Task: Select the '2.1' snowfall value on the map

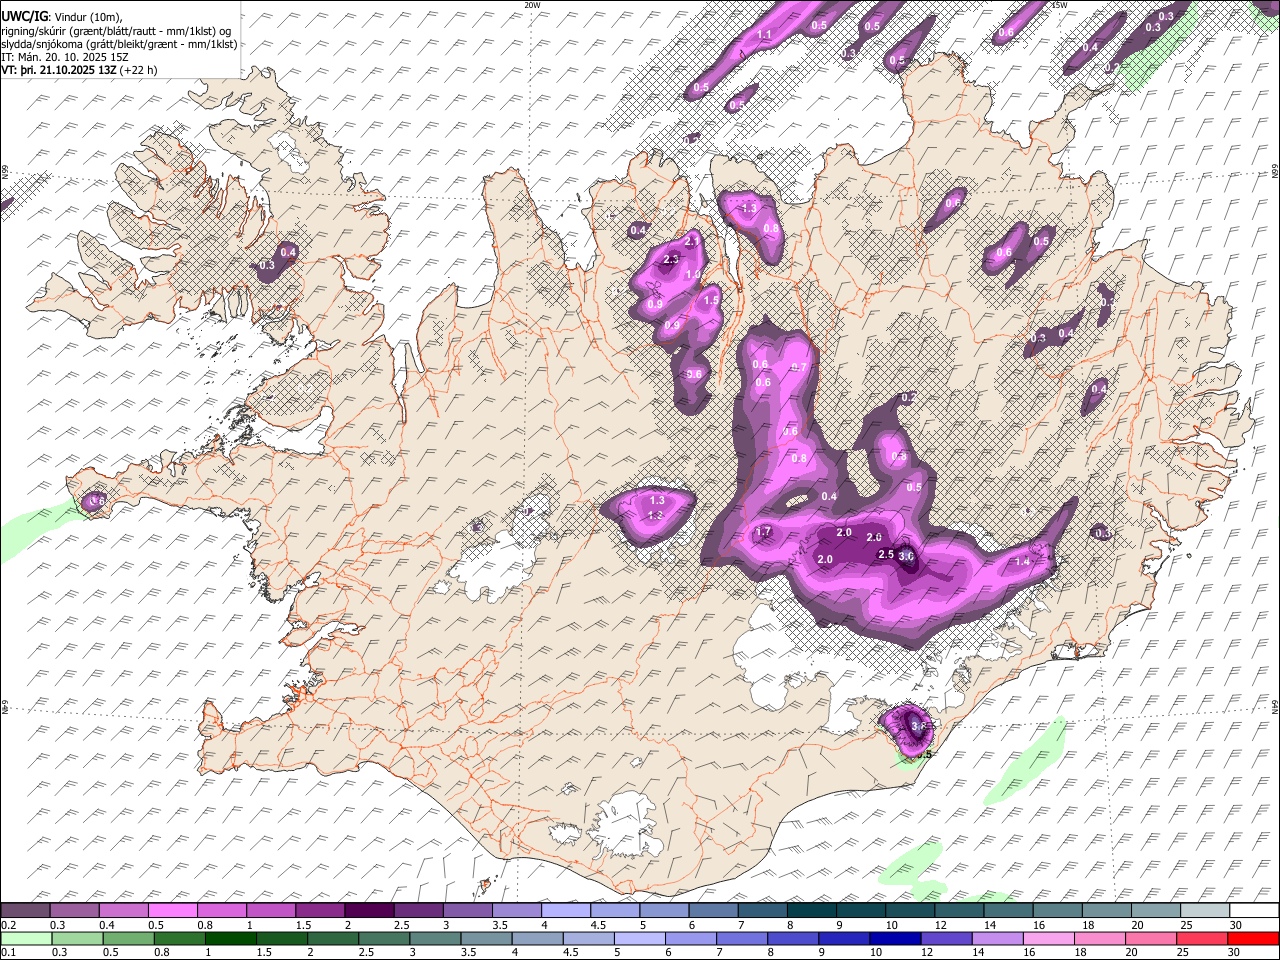Action: tap(692, 242)
